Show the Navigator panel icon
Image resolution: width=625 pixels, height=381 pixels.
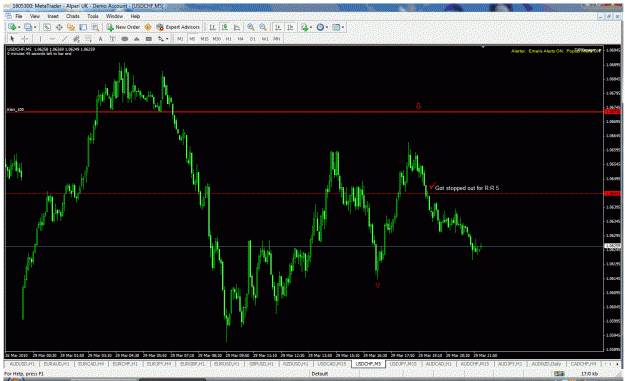coord(71,27)
